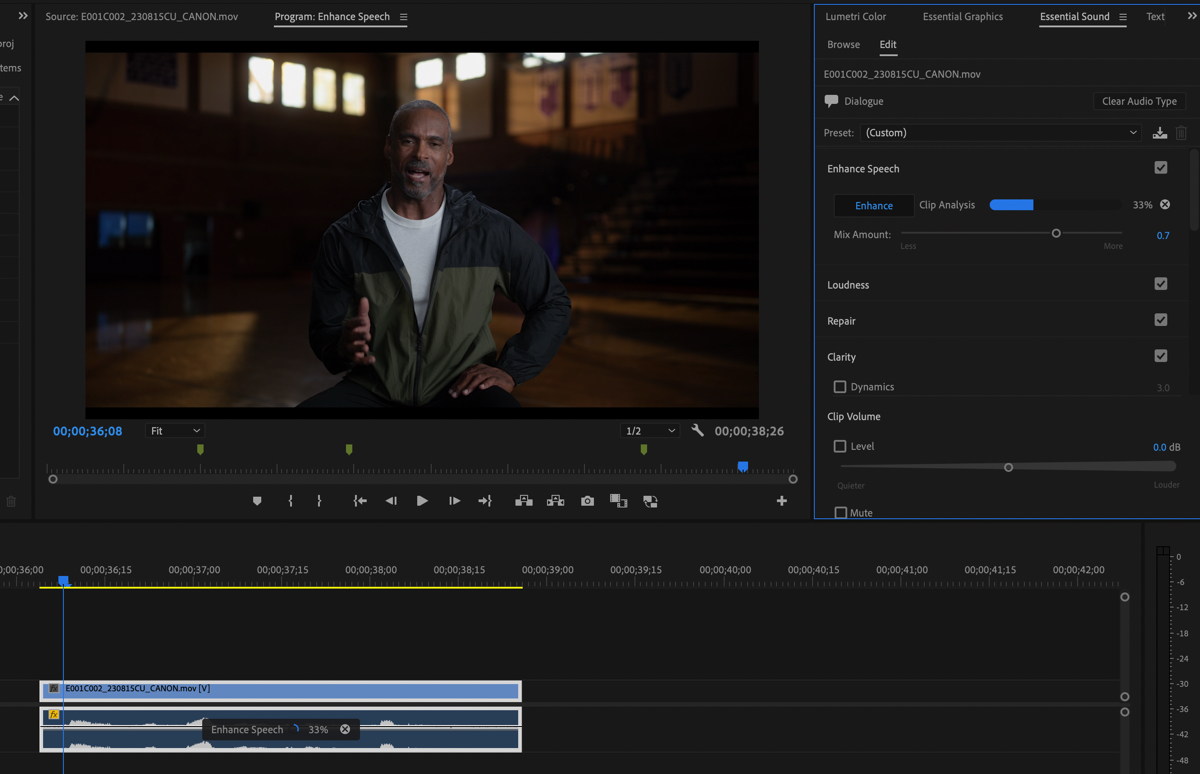Click the Add Marker icon

257,501
